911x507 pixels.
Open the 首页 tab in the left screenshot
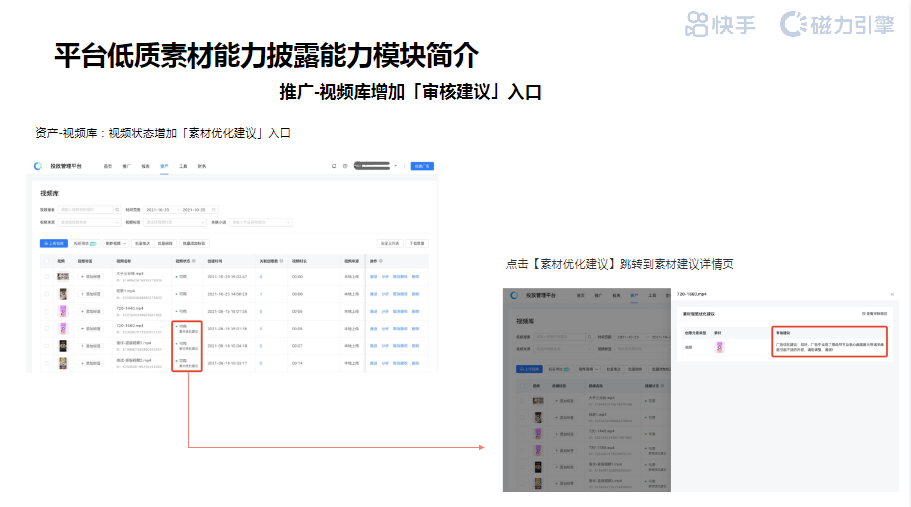pyautogui.click(x=107, y=166)
